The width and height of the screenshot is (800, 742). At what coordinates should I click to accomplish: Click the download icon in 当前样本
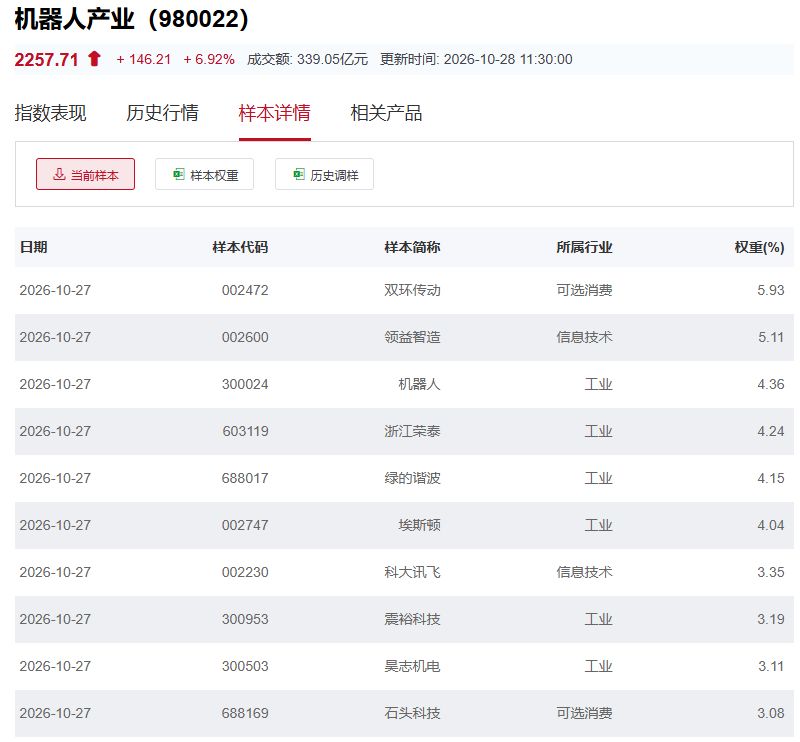[59, 174]
